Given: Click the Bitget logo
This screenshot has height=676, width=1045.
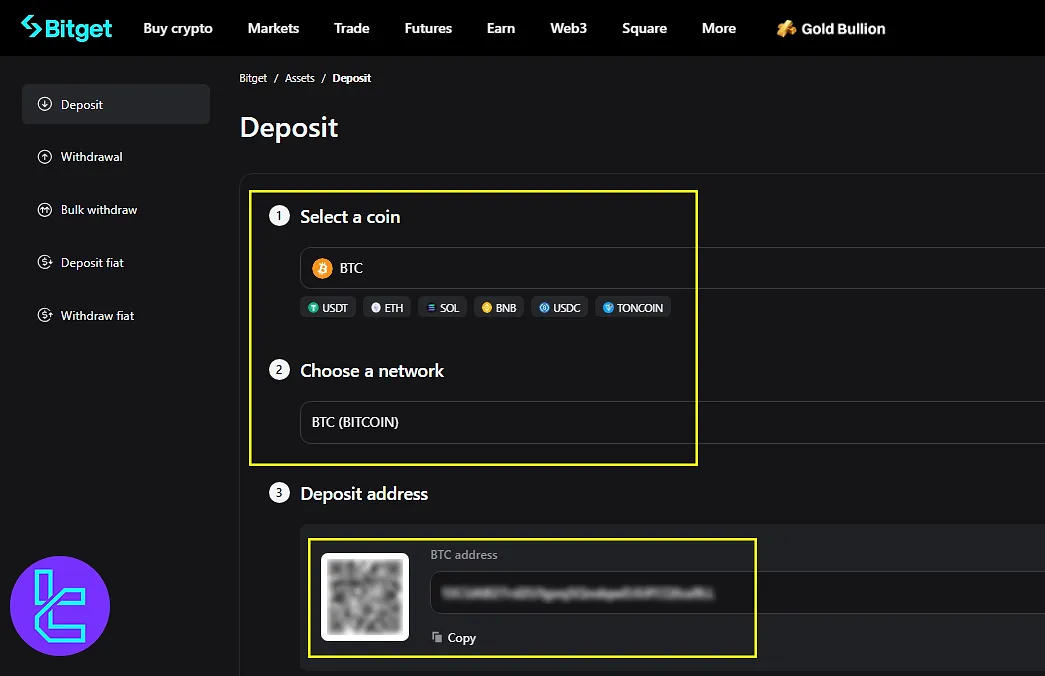Looking at the screenshot, I should pos(67,28).
